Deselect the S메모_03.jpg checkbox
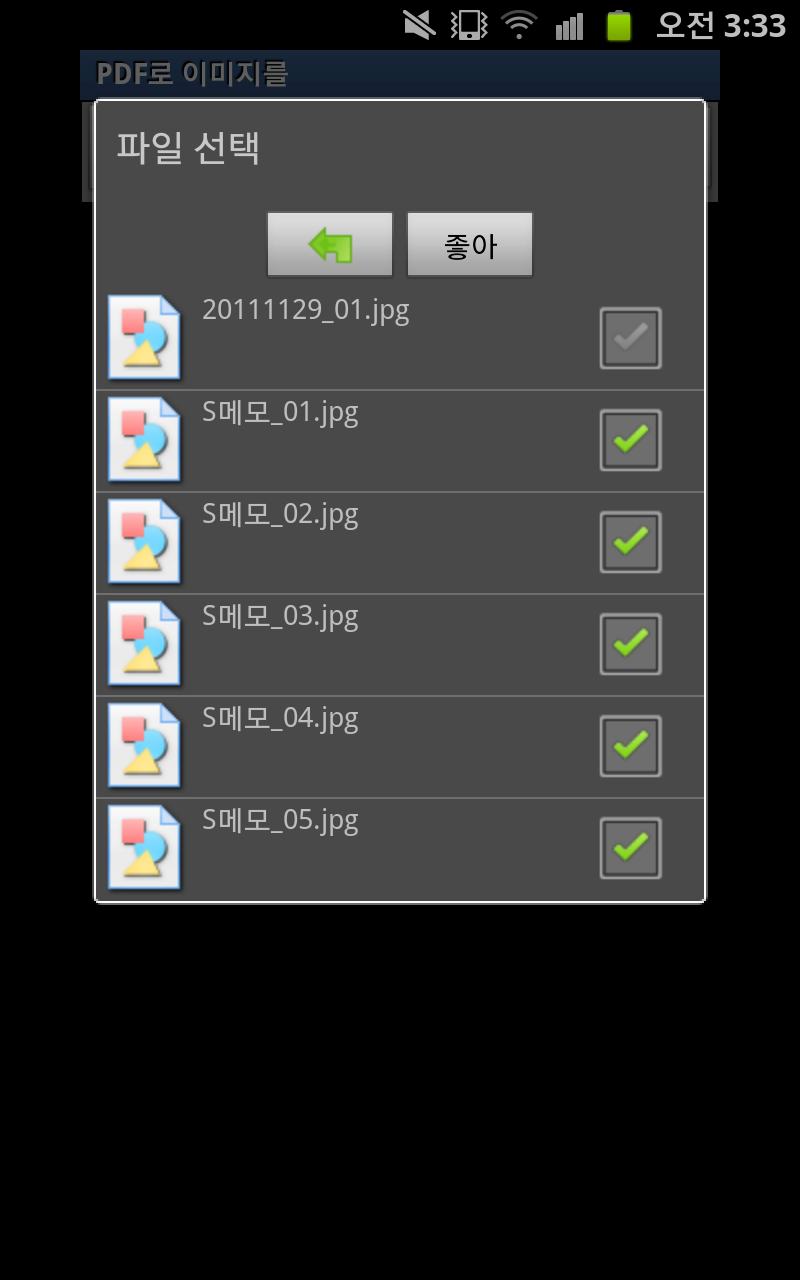This screenshot has width=800, height=1280. click(630, 644)
